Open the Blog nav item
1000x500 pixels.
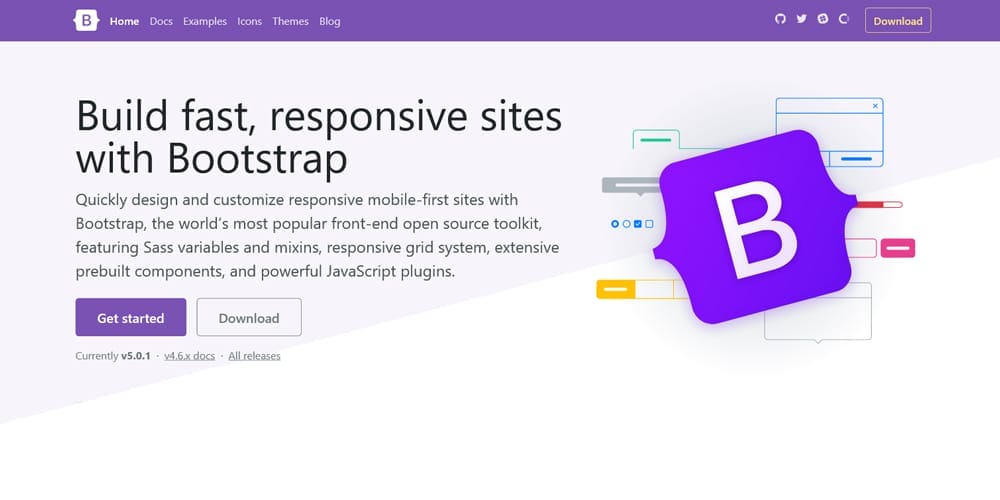330,21
